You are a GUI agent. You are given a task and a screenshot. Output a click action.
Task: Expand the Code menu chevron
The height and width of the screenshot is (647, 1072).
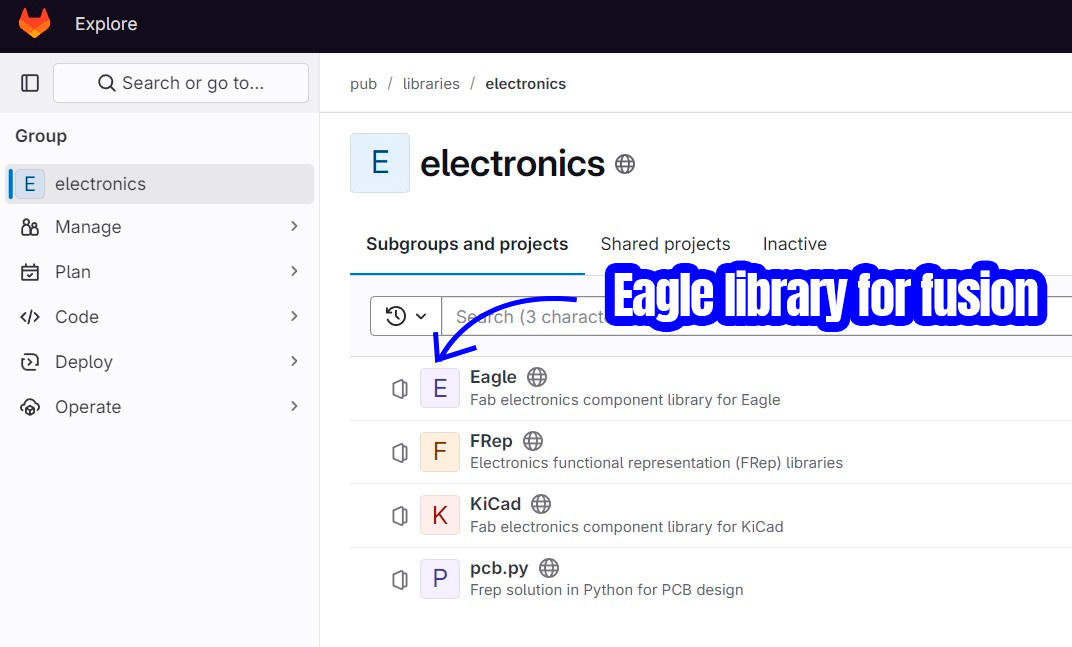294,316
